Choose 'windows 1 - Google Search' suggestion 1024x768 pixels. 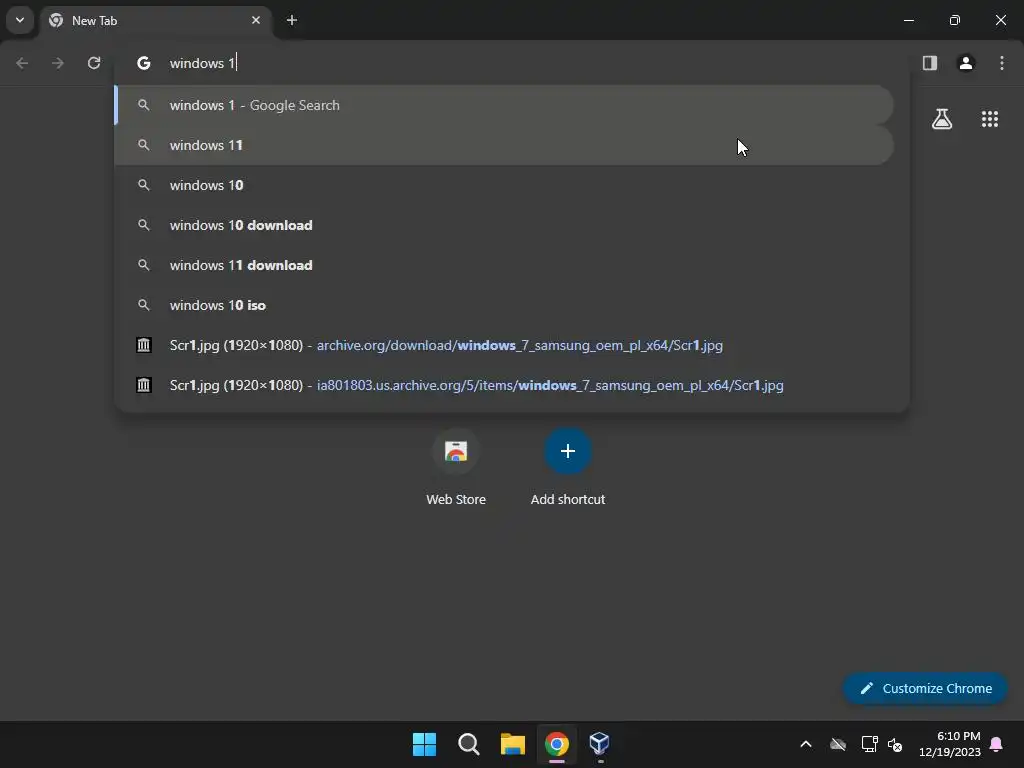pyautogui.click(x=504, y=105)
